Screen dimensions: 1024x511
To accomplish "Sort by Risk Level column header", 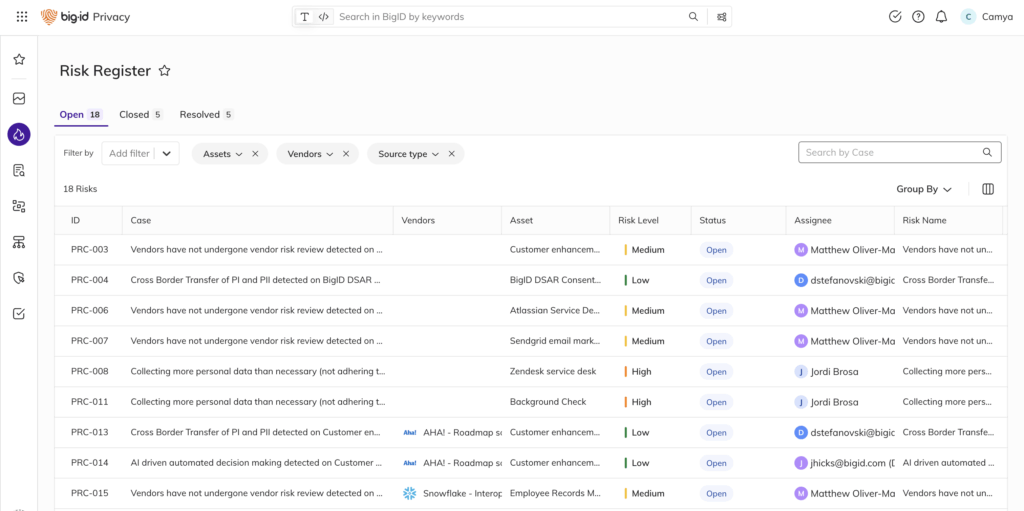I will pos(639,220).
